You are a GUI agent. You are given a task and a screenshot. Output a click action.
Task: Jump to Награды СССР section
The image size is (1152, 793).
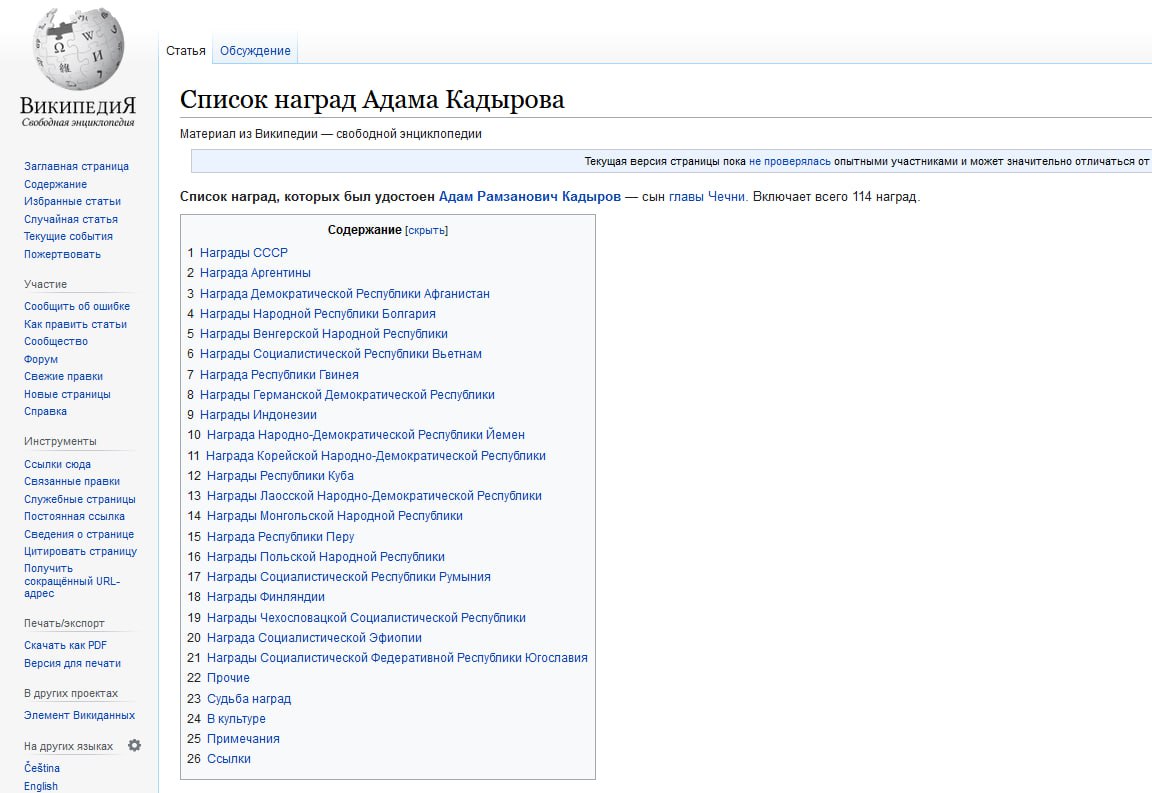tap(243, 253)
